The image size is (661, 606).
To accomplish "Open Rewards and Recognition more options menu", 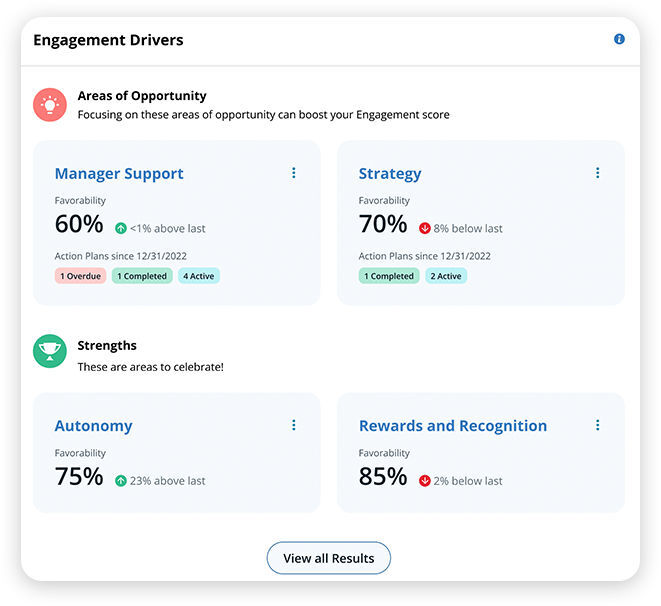I will tap(597, 425).
